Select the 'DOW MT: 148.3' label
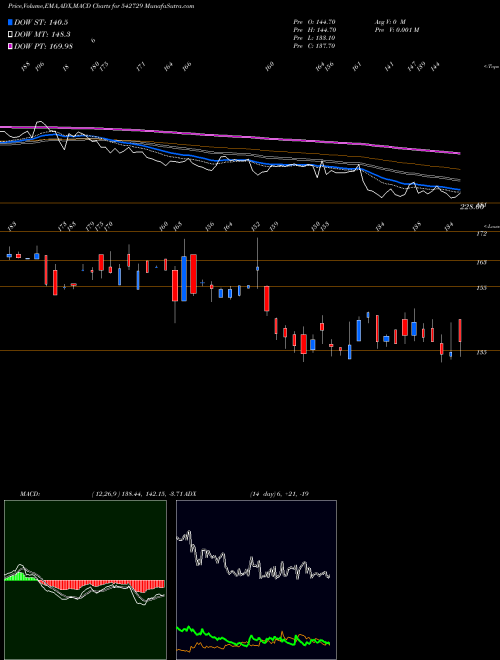The image size is (500, 660). (x=43, y=35)
